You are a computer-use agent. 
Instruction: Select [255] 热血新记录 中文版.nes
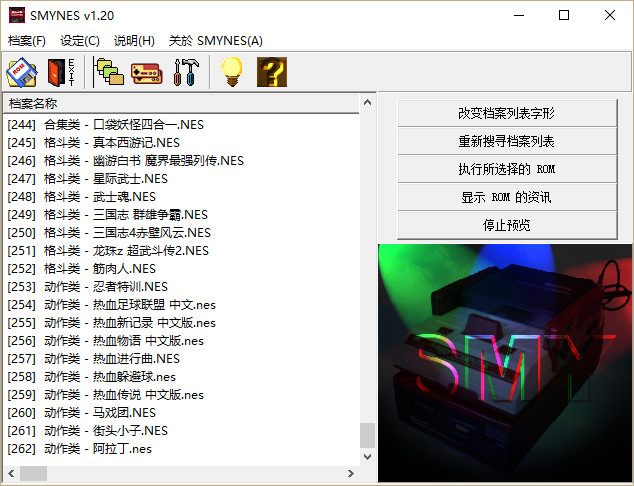(x=112, y=323)
